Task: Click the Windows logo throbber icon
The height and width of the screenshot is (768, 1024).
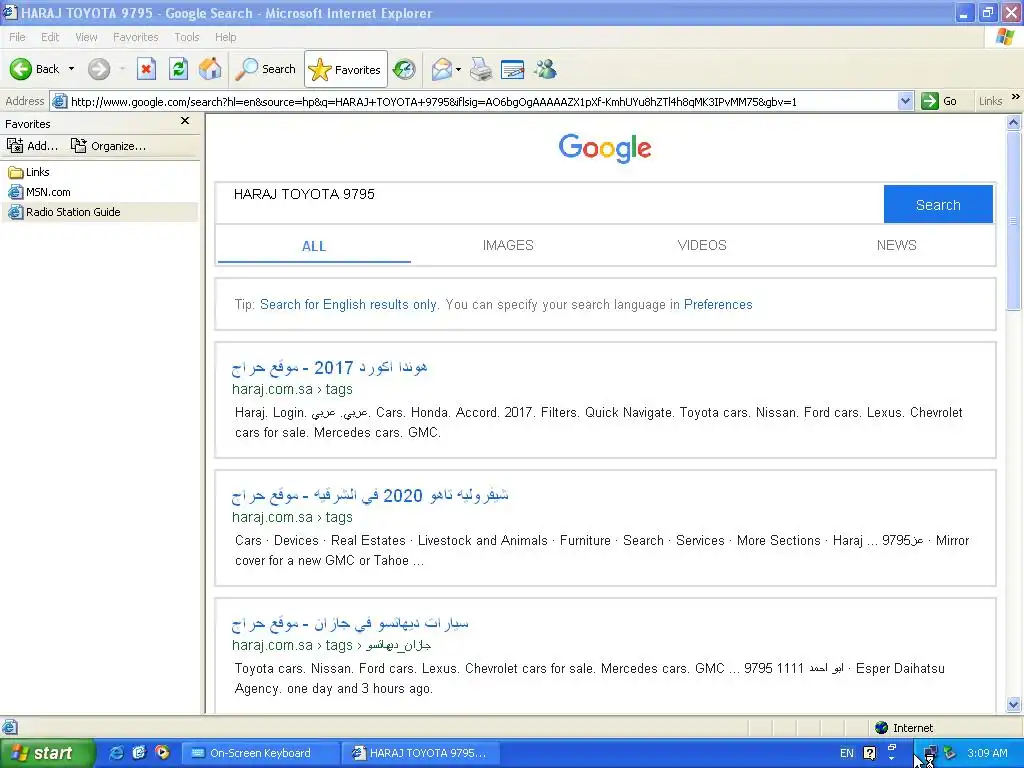Action: pos(1006,37)
